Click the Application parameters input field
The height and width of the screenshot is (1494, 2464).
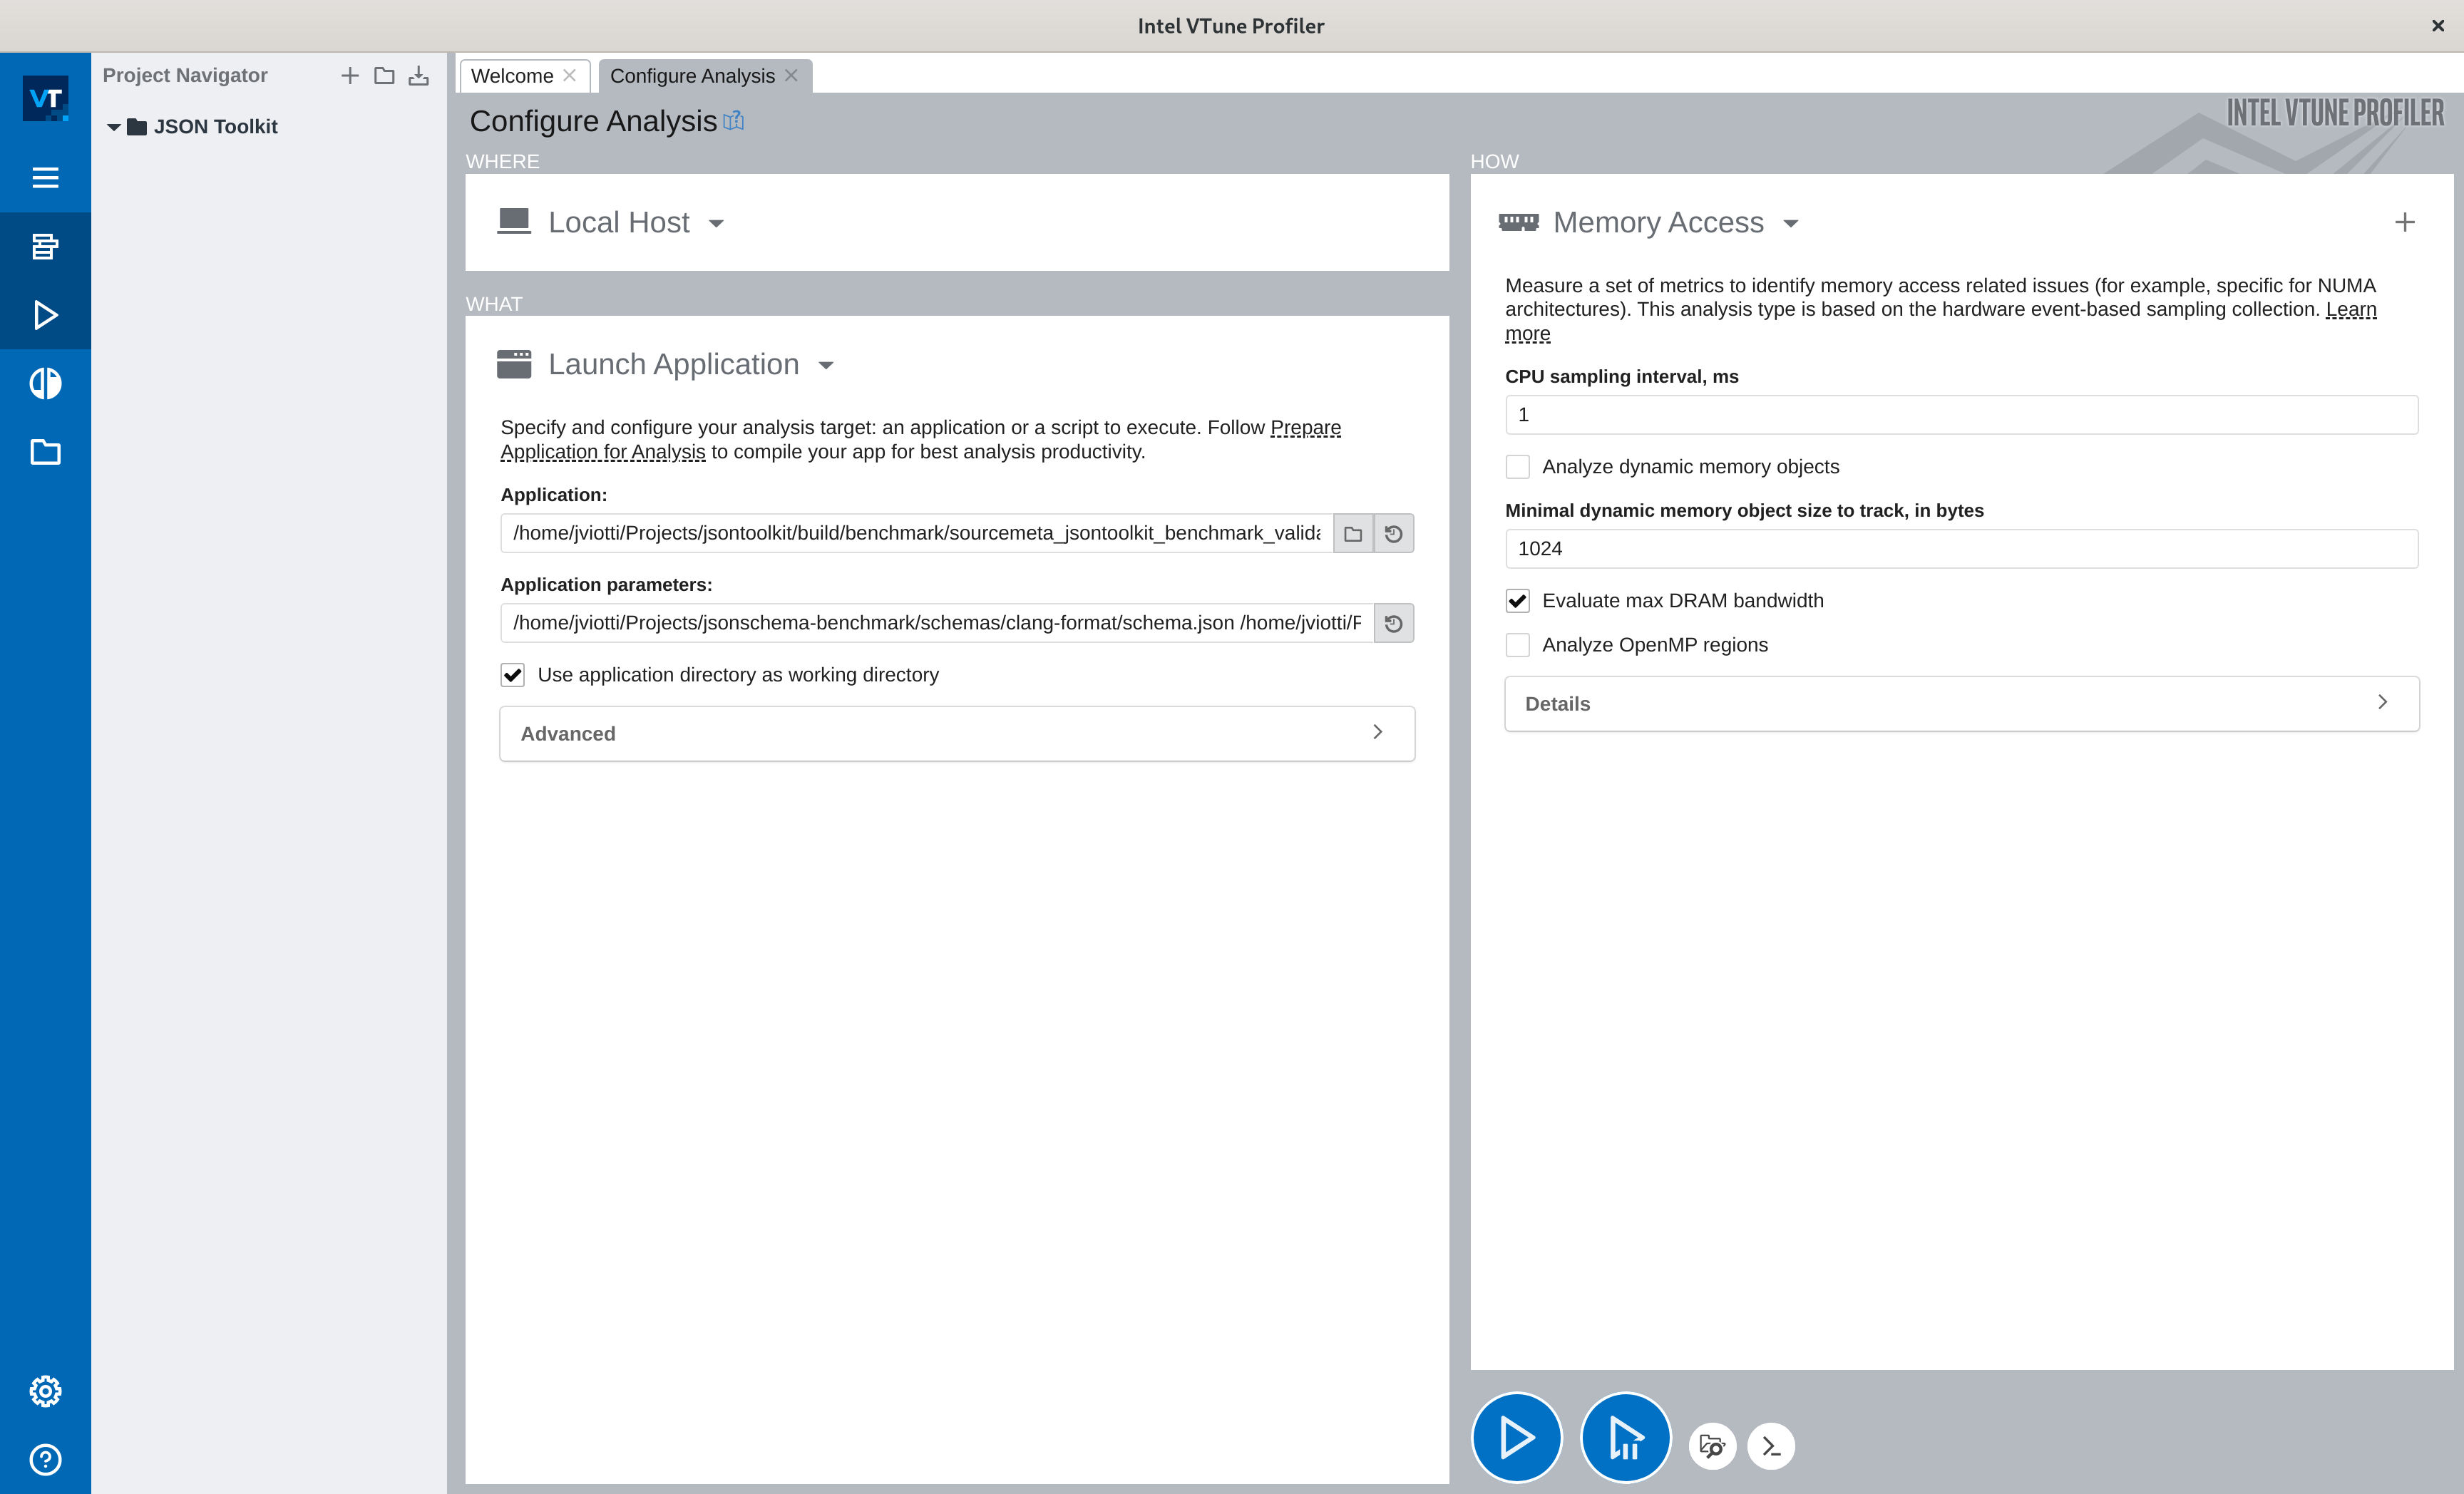coord(937,623)
